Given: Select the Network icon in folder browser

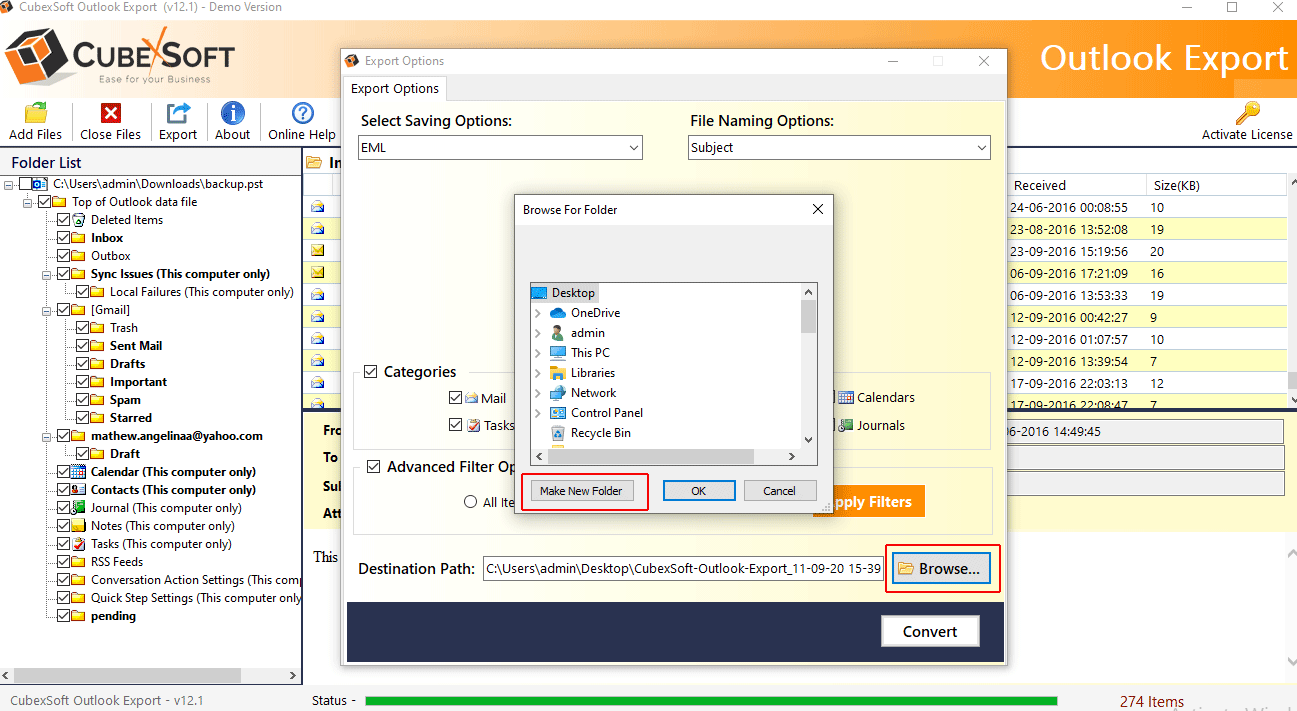Looking at the screenshot, I should click(x=558, y=393).
